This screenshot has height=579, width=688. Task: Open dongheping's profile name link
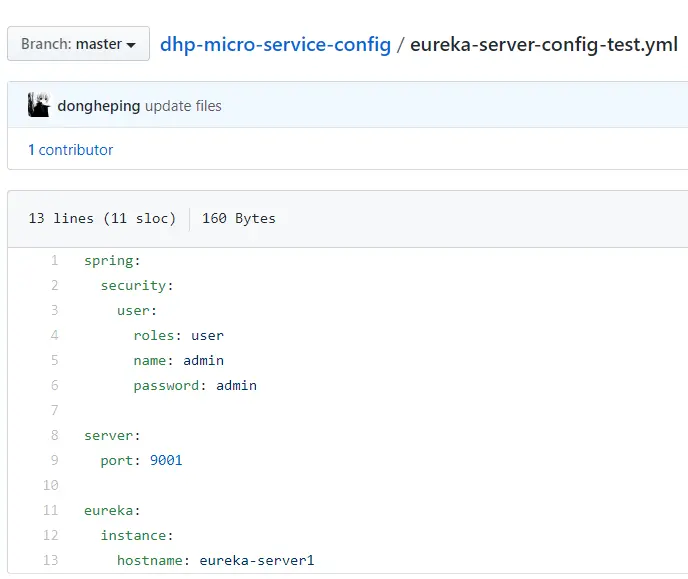coord(98,106)
